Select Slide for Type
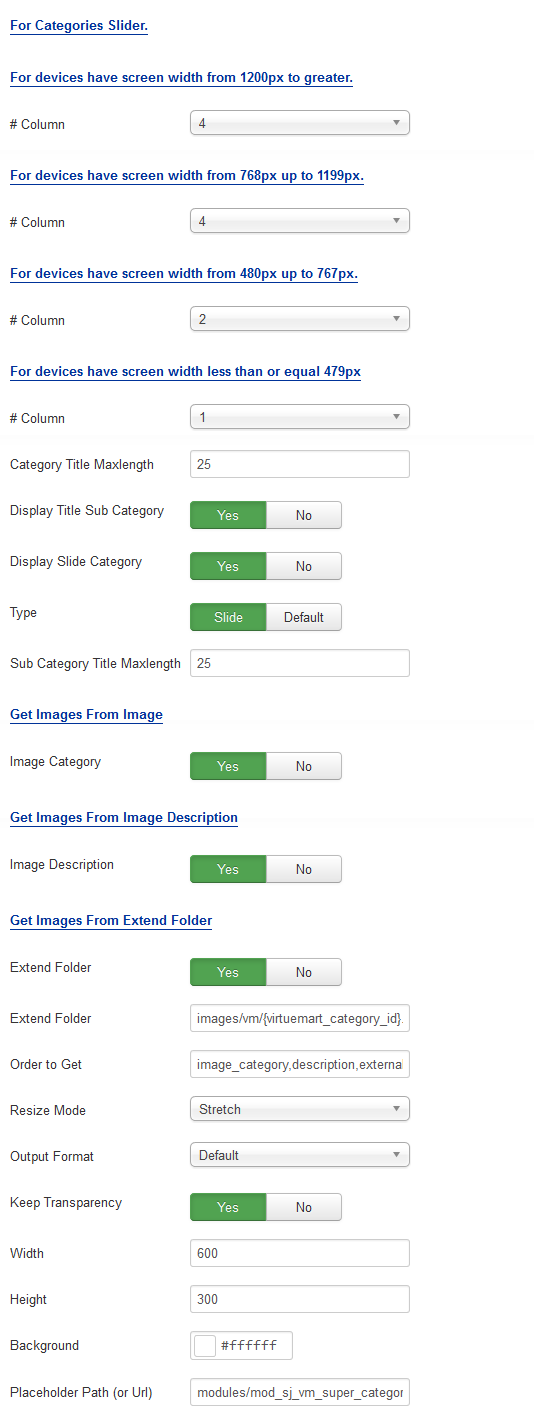 (228, 617)
